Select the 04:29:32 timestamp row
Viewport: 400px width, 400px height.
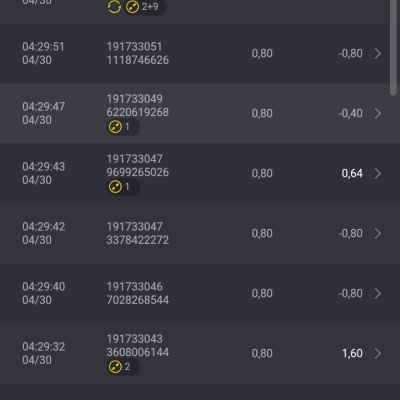200,353
